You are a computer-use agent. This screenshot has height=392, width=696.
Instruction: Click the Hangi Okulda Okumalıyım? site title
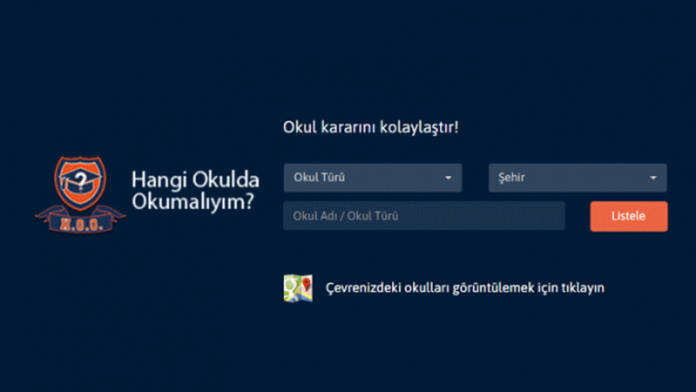[195, 190]
